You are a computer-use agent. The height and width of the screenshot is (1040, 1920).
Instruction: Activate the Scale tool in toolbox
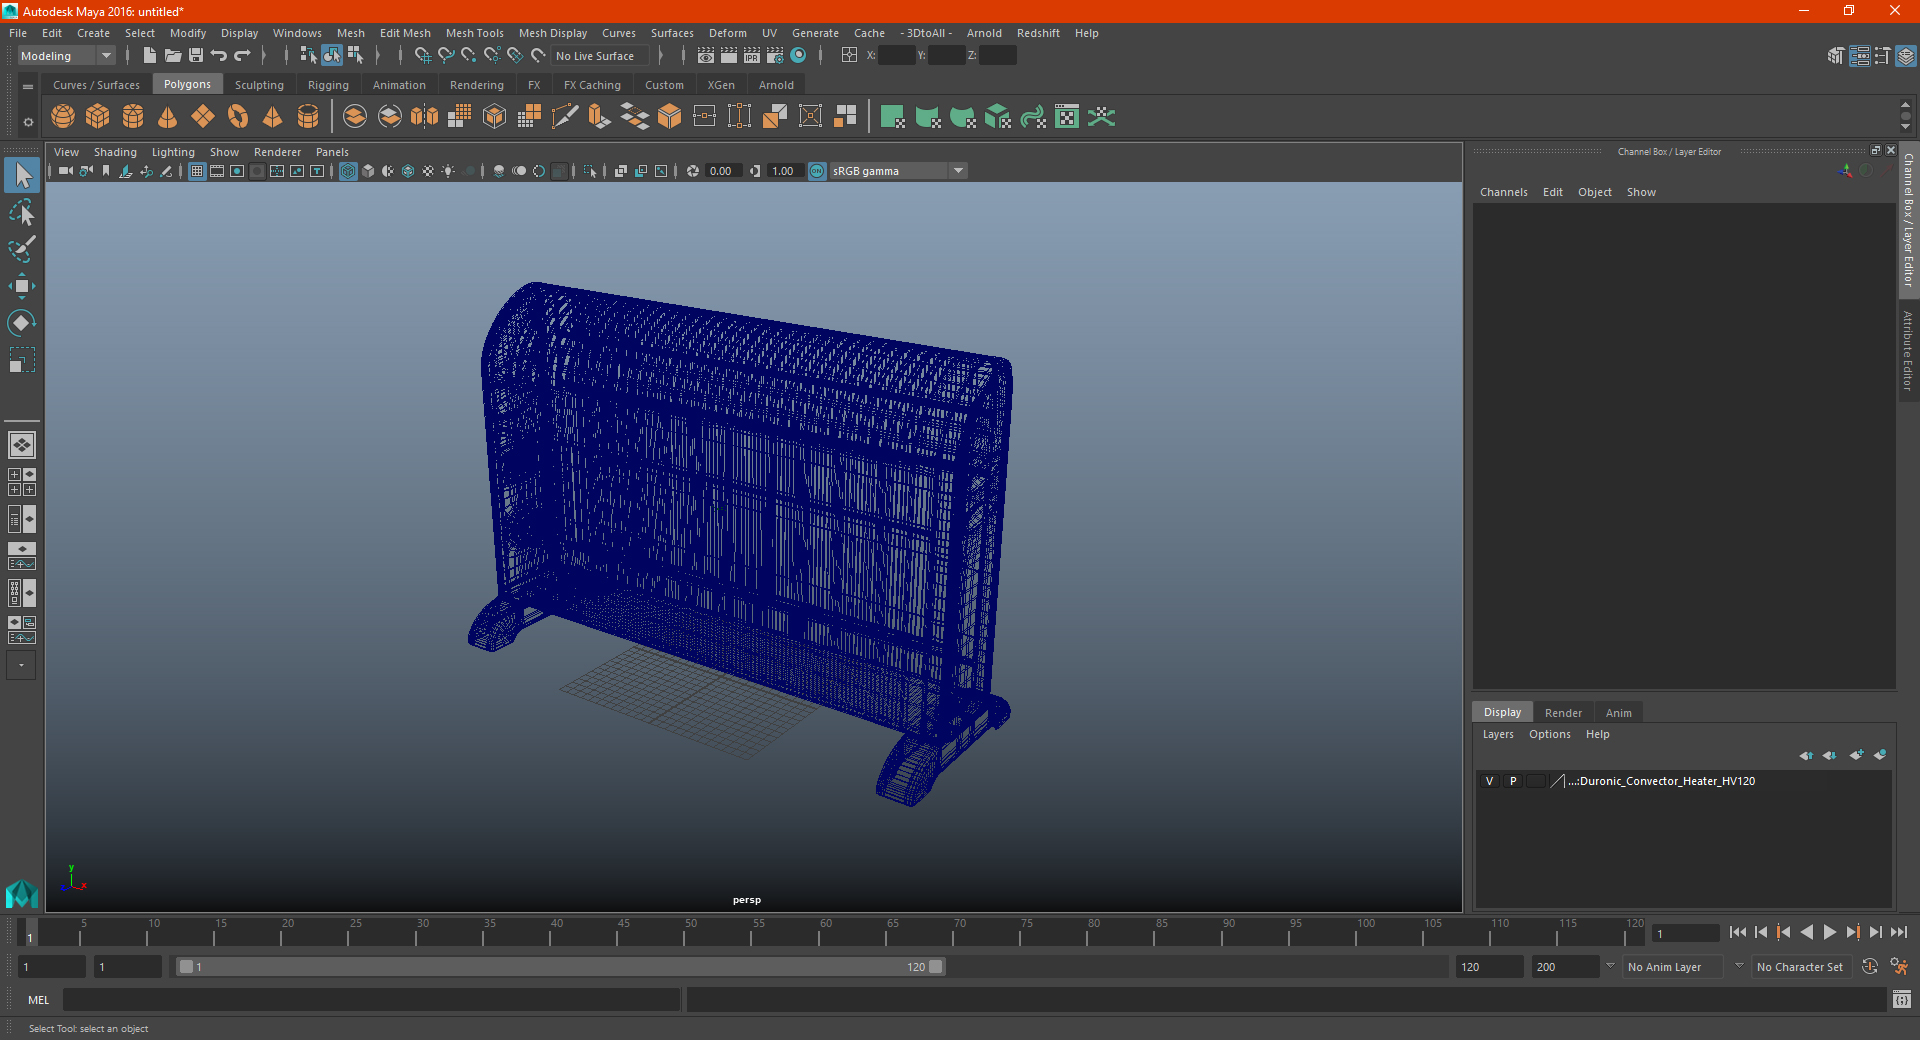22,360
